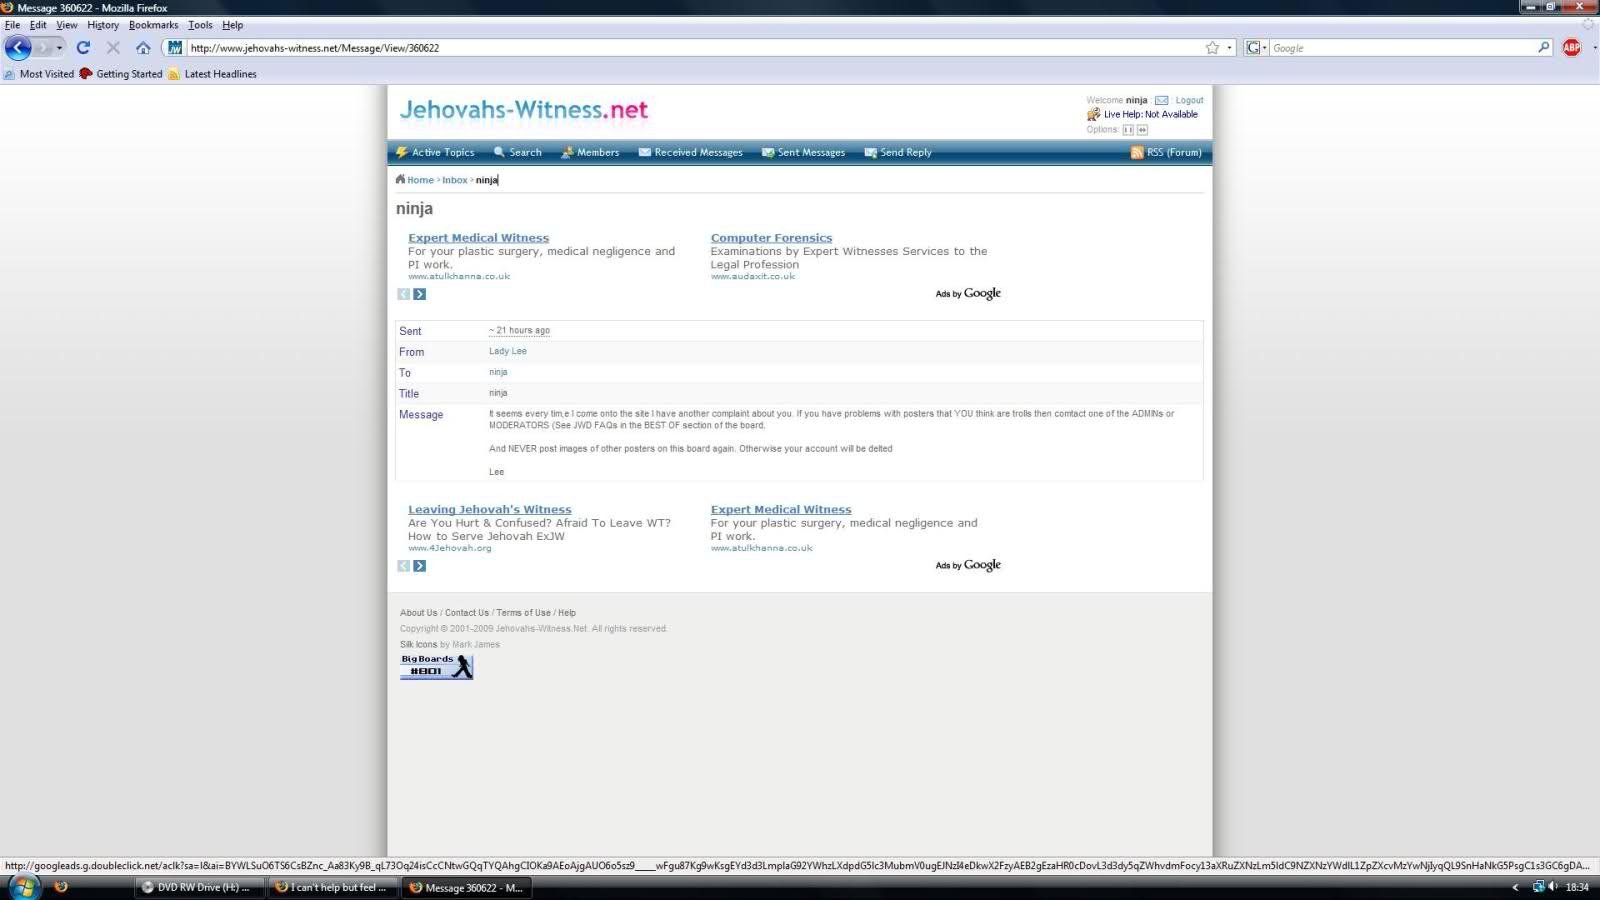The width and height of the screenshot is (1600, 900).
Task: Click Live Help: Not Available text
Action: 1150,114
